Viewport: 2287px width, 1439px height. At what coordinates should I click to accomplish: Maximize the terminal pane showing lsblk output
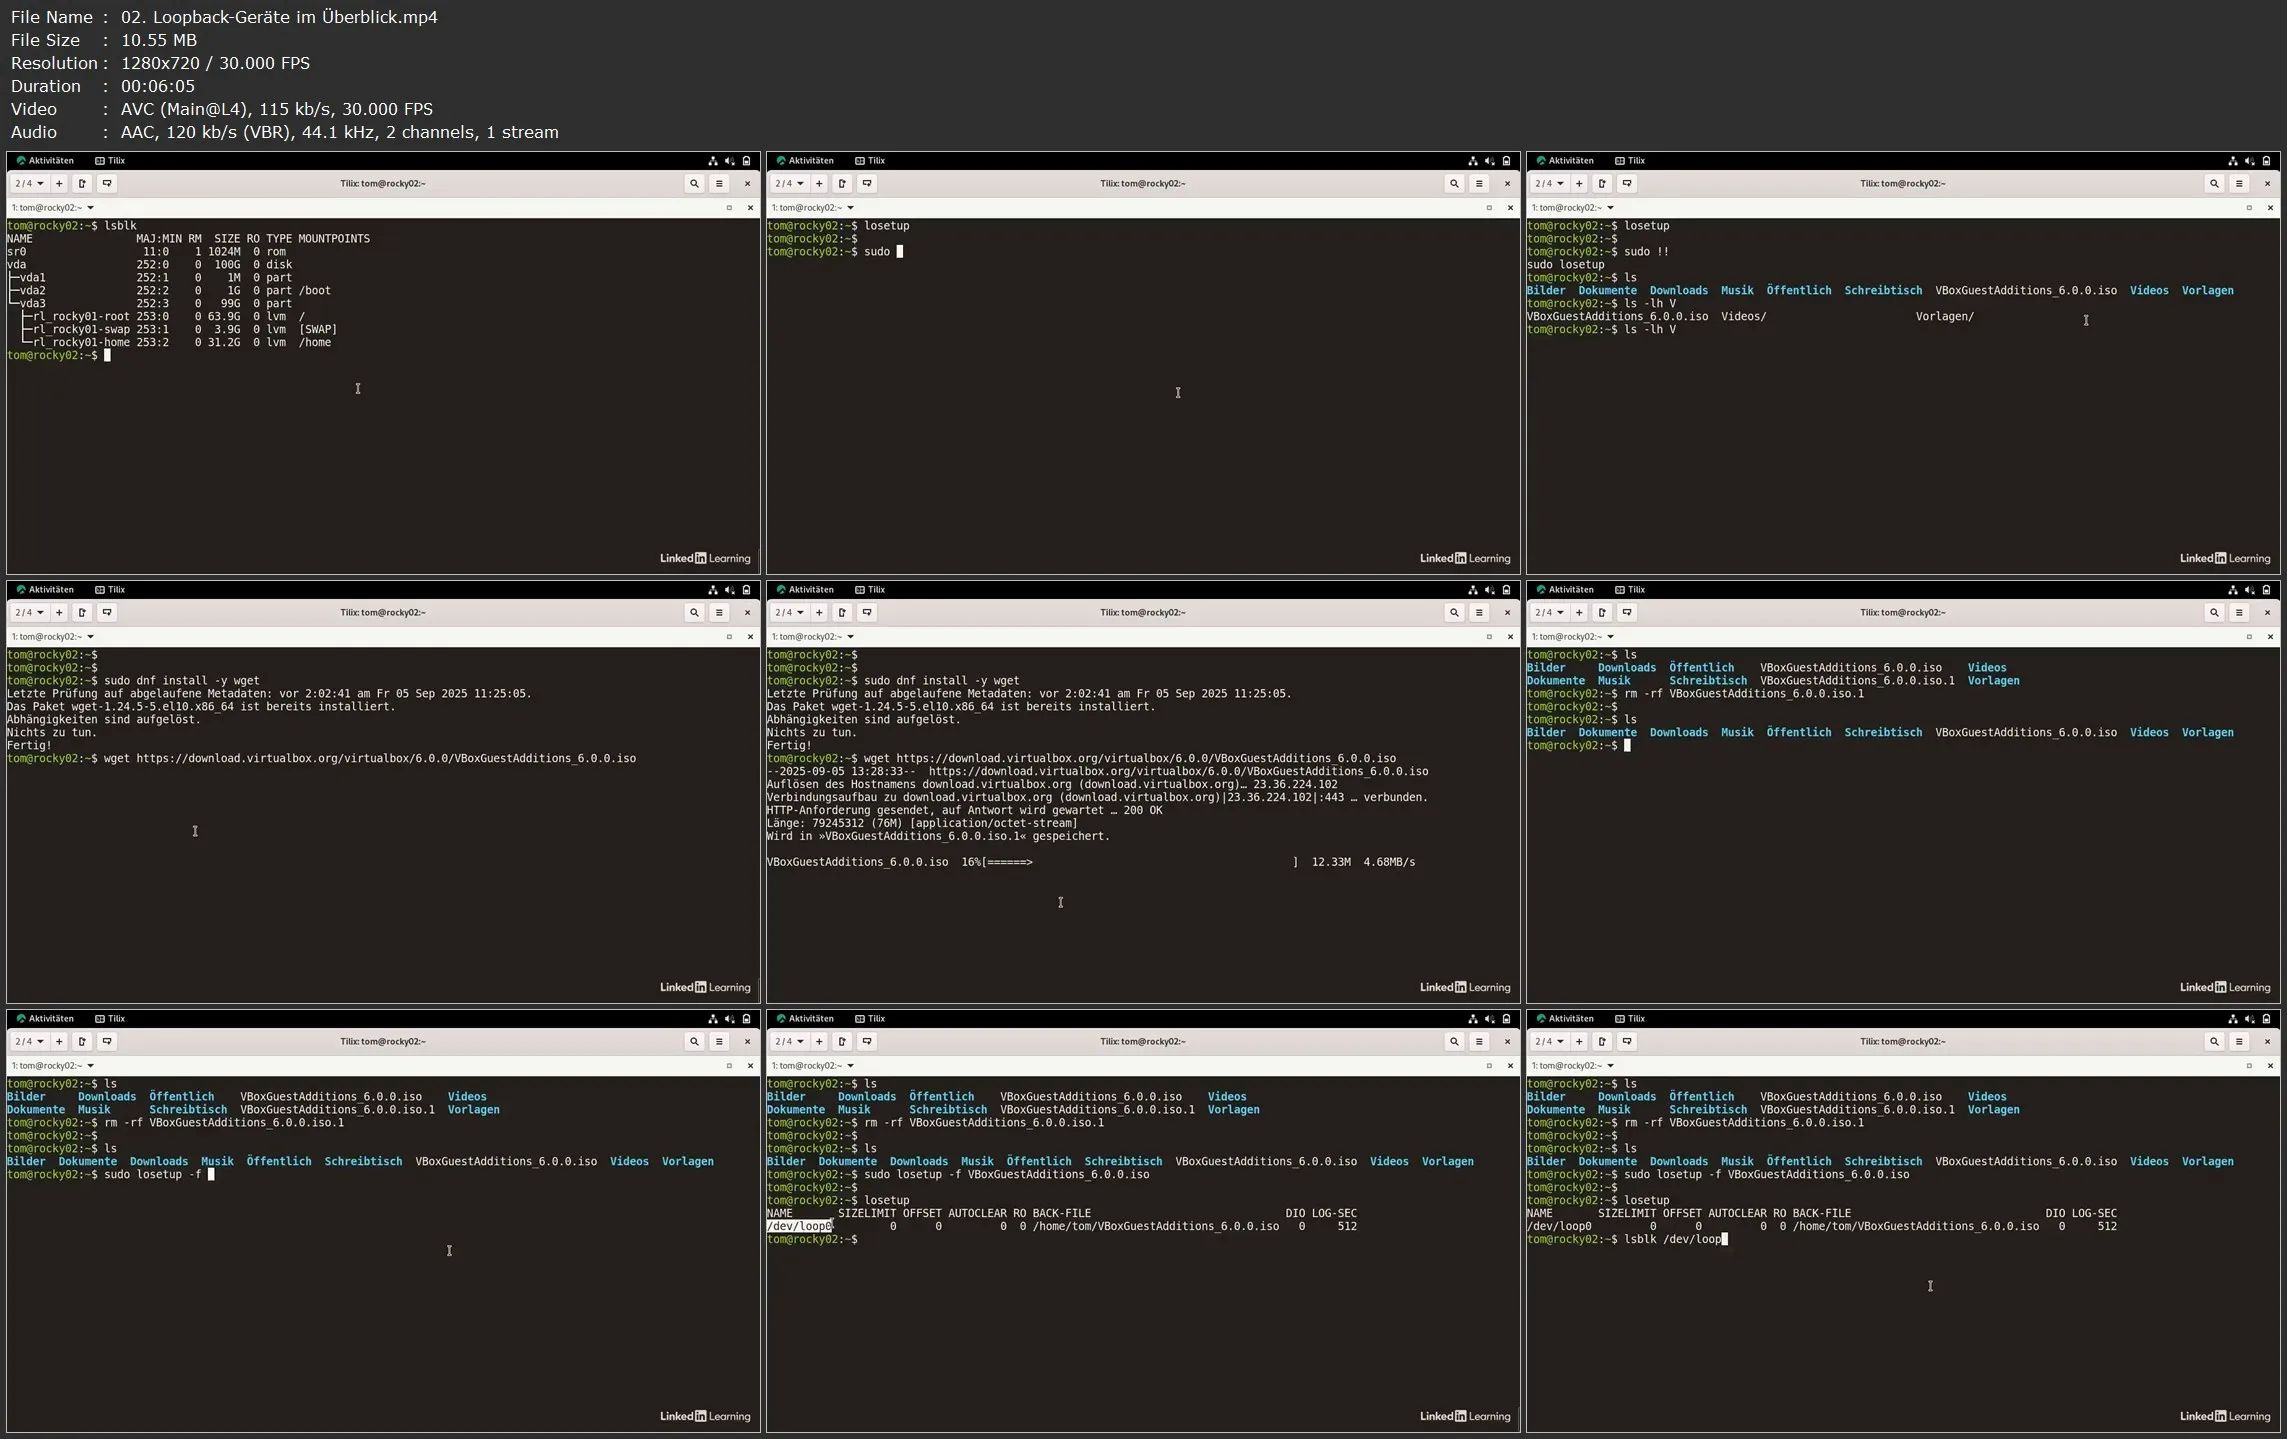tap(729, 208)
